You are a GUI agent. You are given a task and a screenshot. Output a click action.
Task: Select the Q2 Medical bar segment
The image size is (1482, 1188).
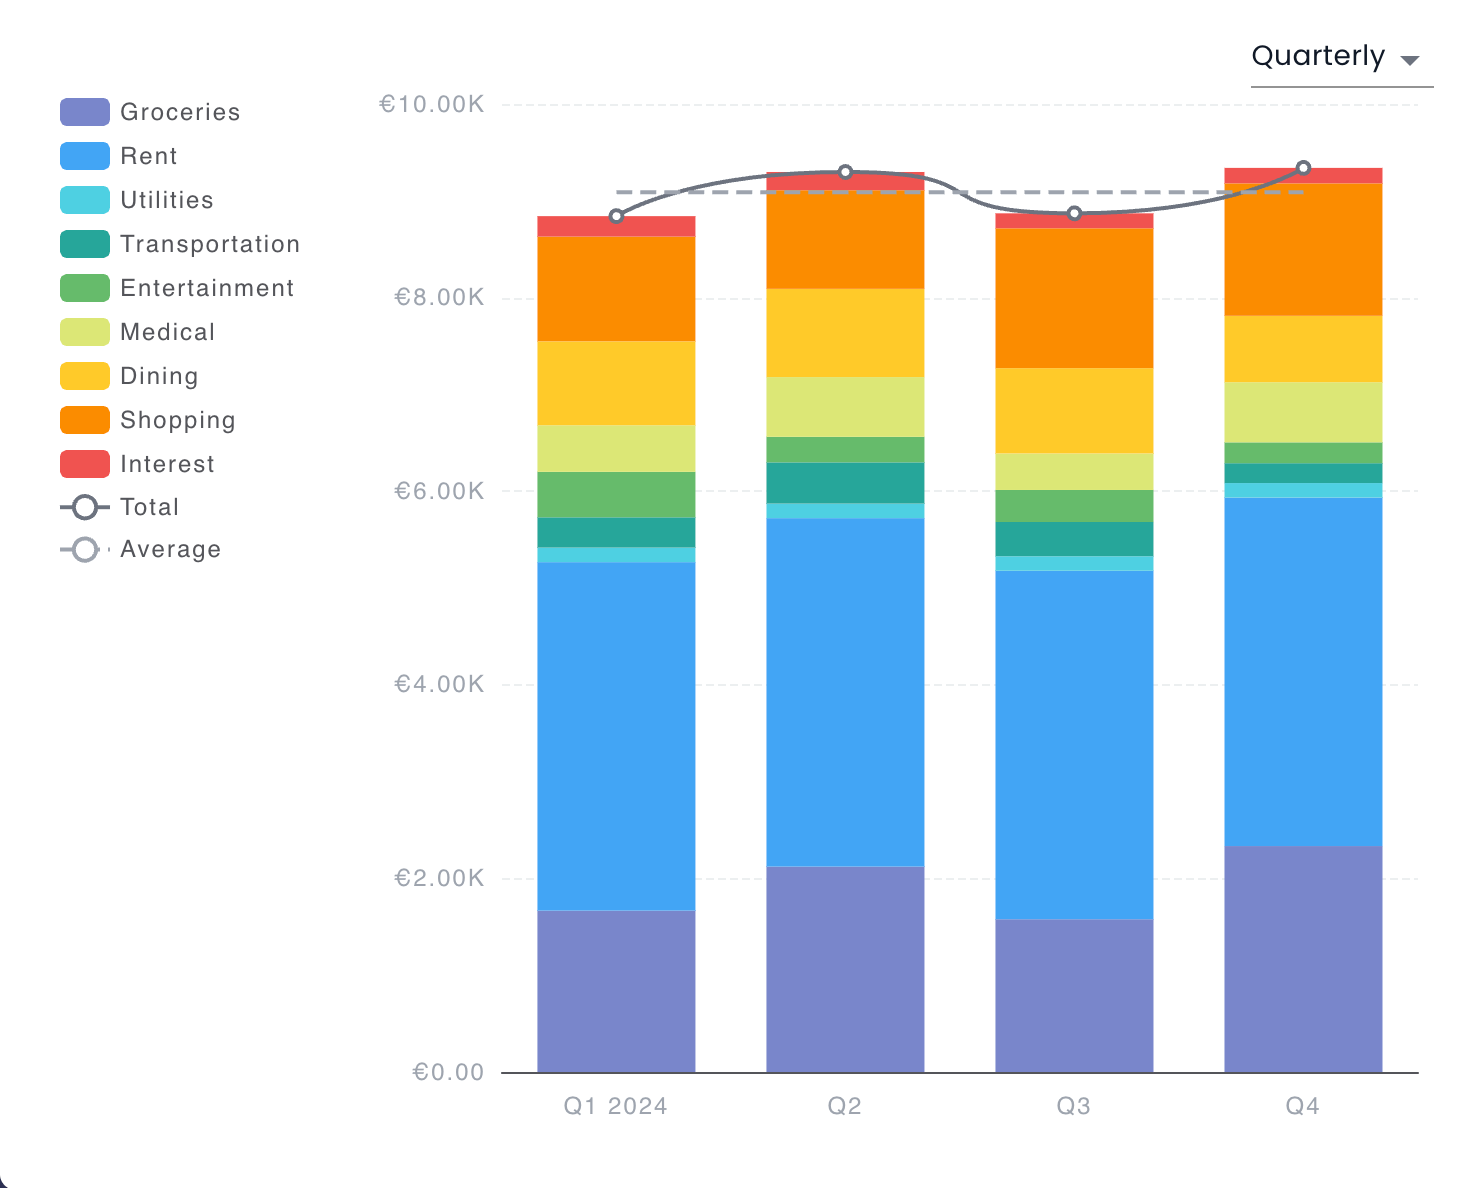pyautogui.click(x=845, y=407)
